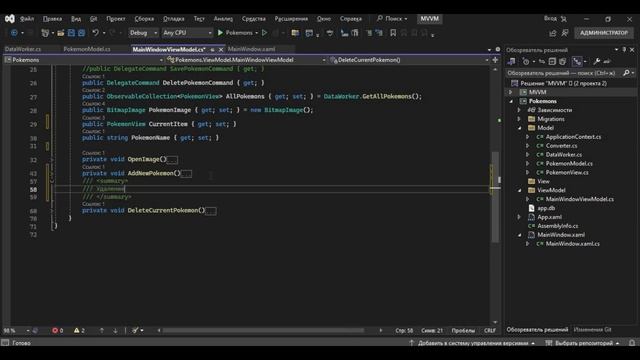Image resolution: width=640 pixels, height=360 pixels.
Task: Click Solution Explorer preview selected items icon
Action: (607, 62)
